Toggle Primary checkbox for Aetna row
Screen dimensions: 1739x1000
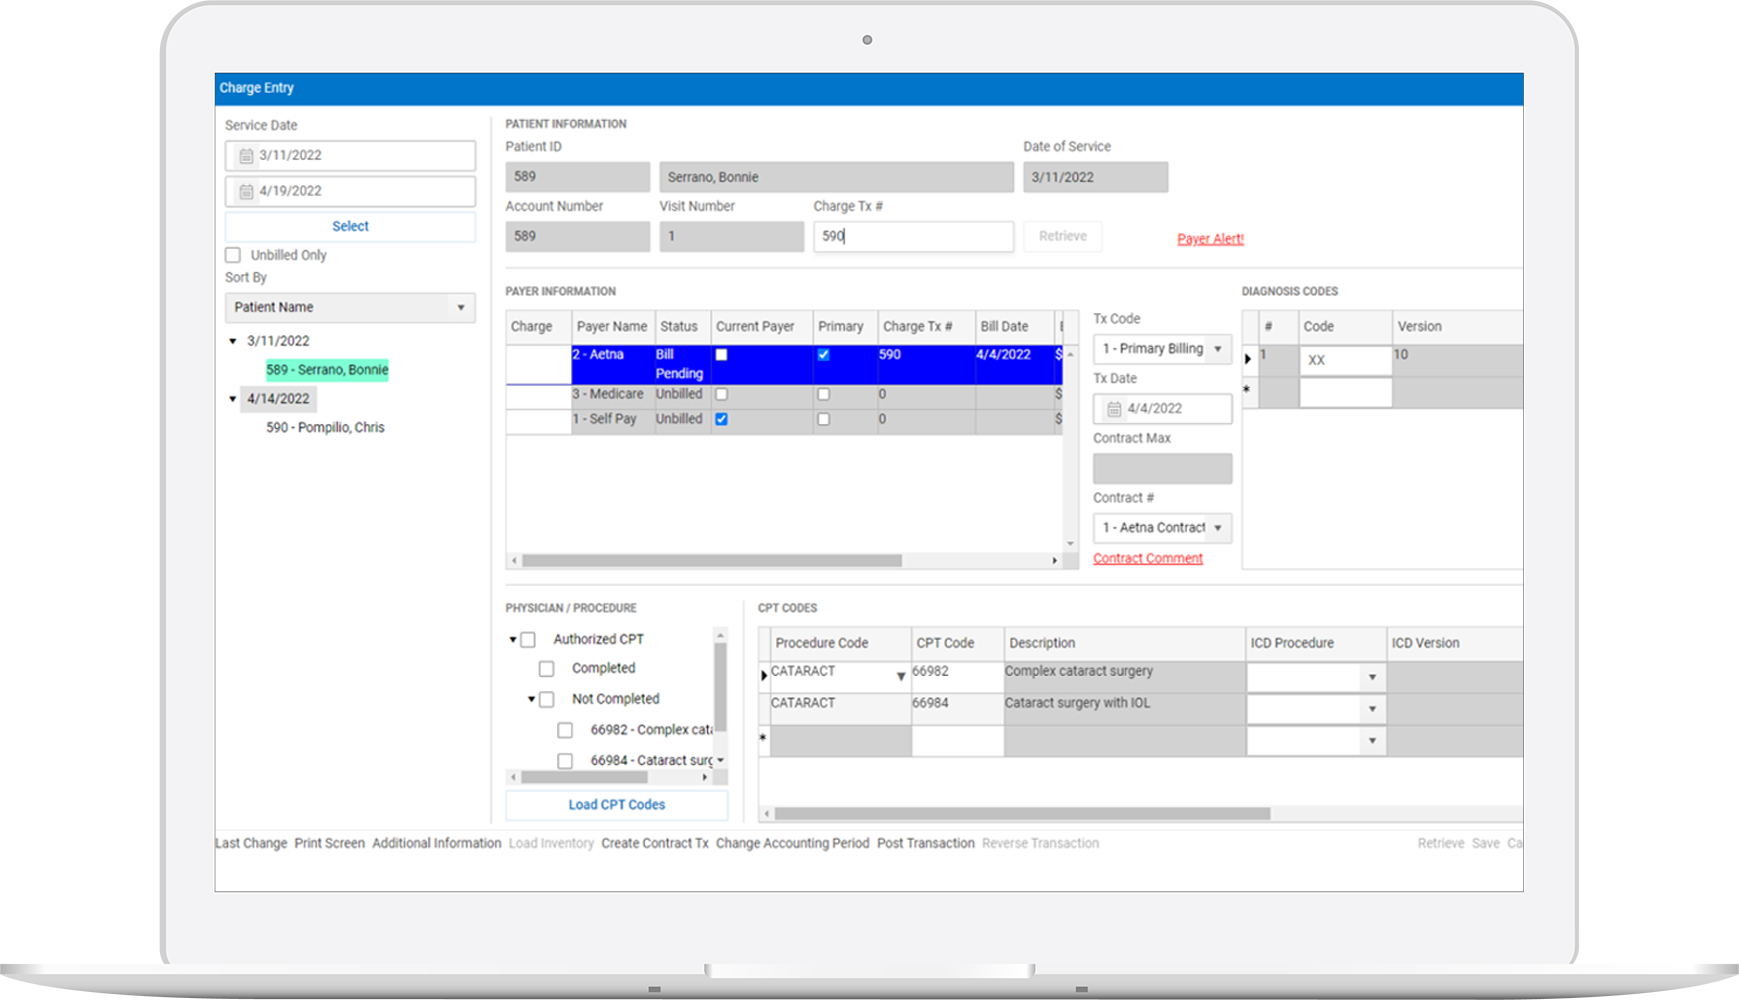click(x=823, y=355)
